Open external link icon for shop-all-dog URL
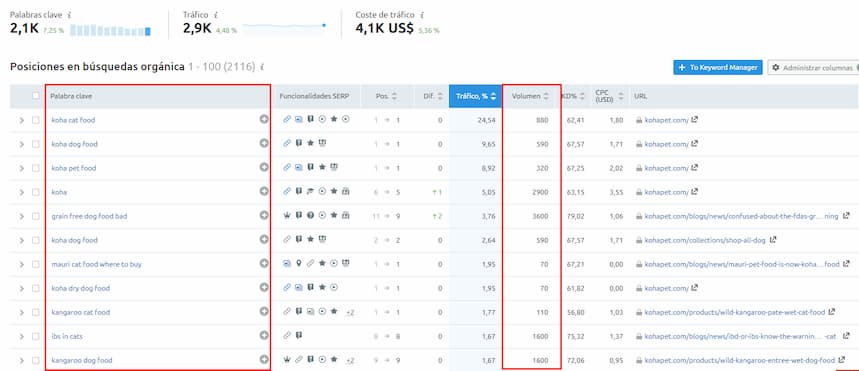 [773, 240]
